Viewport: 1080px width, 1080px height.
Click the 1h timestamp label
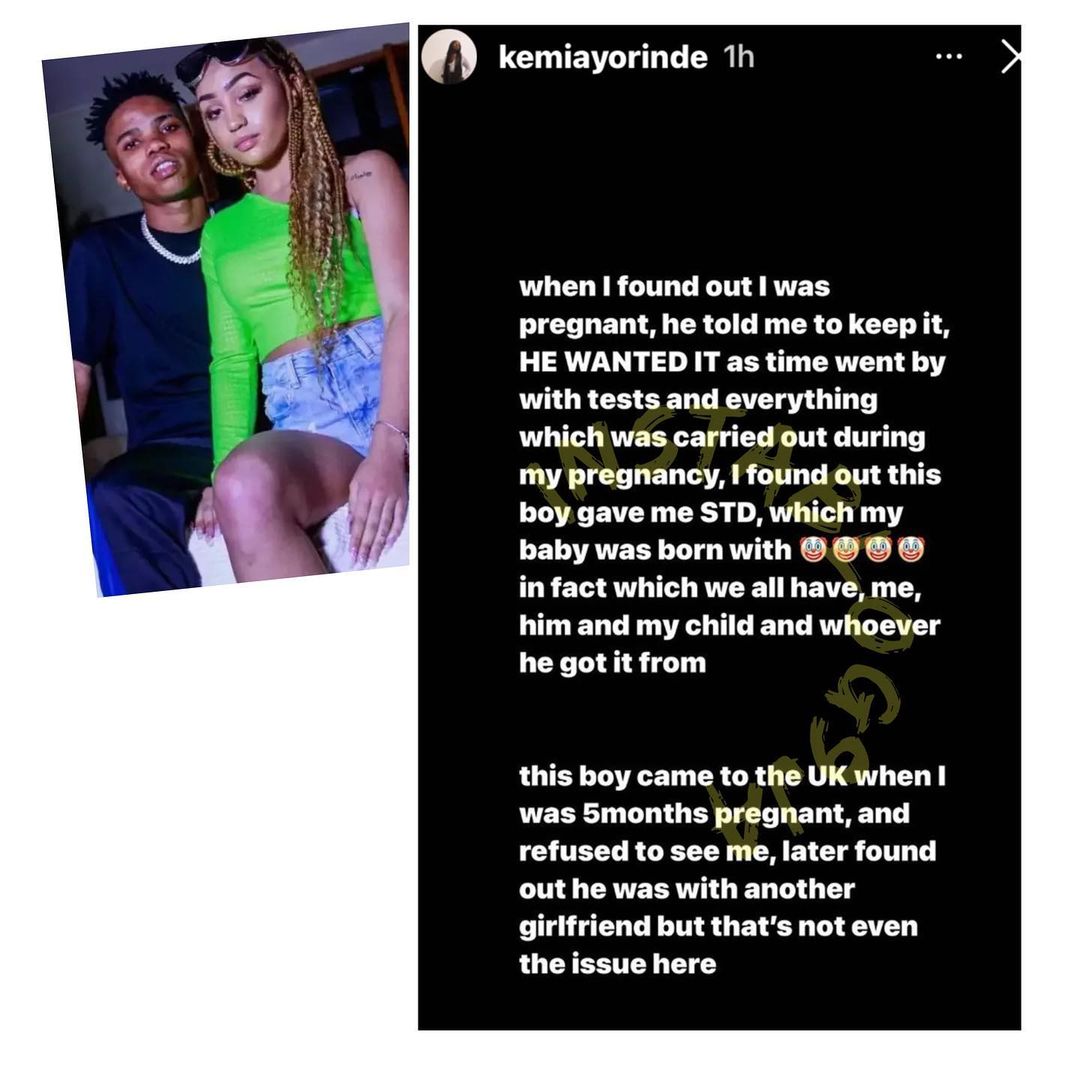tap(739, 57)
